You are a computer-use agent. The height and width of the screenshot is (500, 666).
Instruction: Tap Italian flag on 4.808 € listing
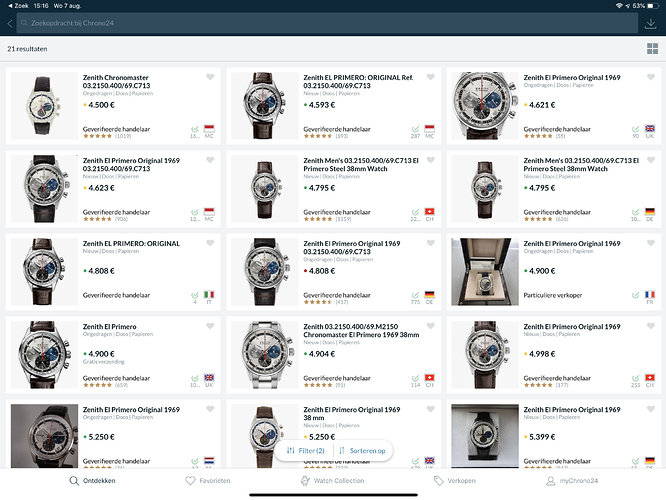pos(209,294)
